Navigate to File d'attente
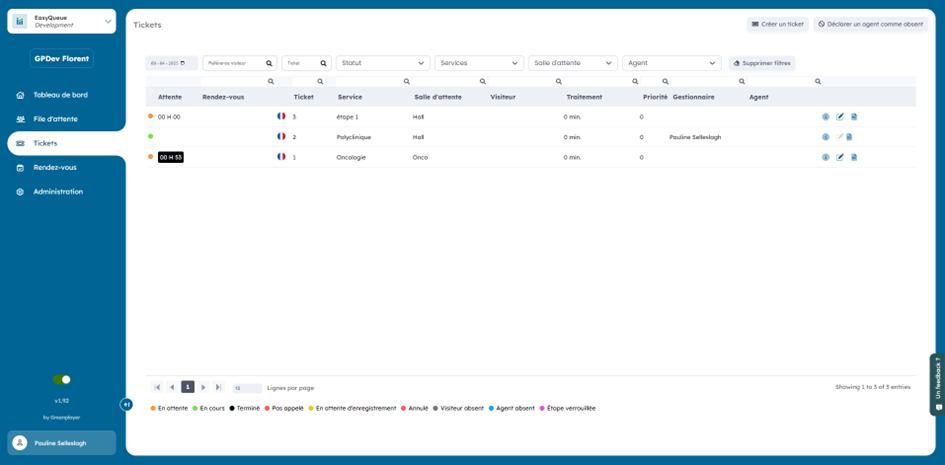This screenshot has height=465, width=945. pyautogui.click(x=55, y=119)
